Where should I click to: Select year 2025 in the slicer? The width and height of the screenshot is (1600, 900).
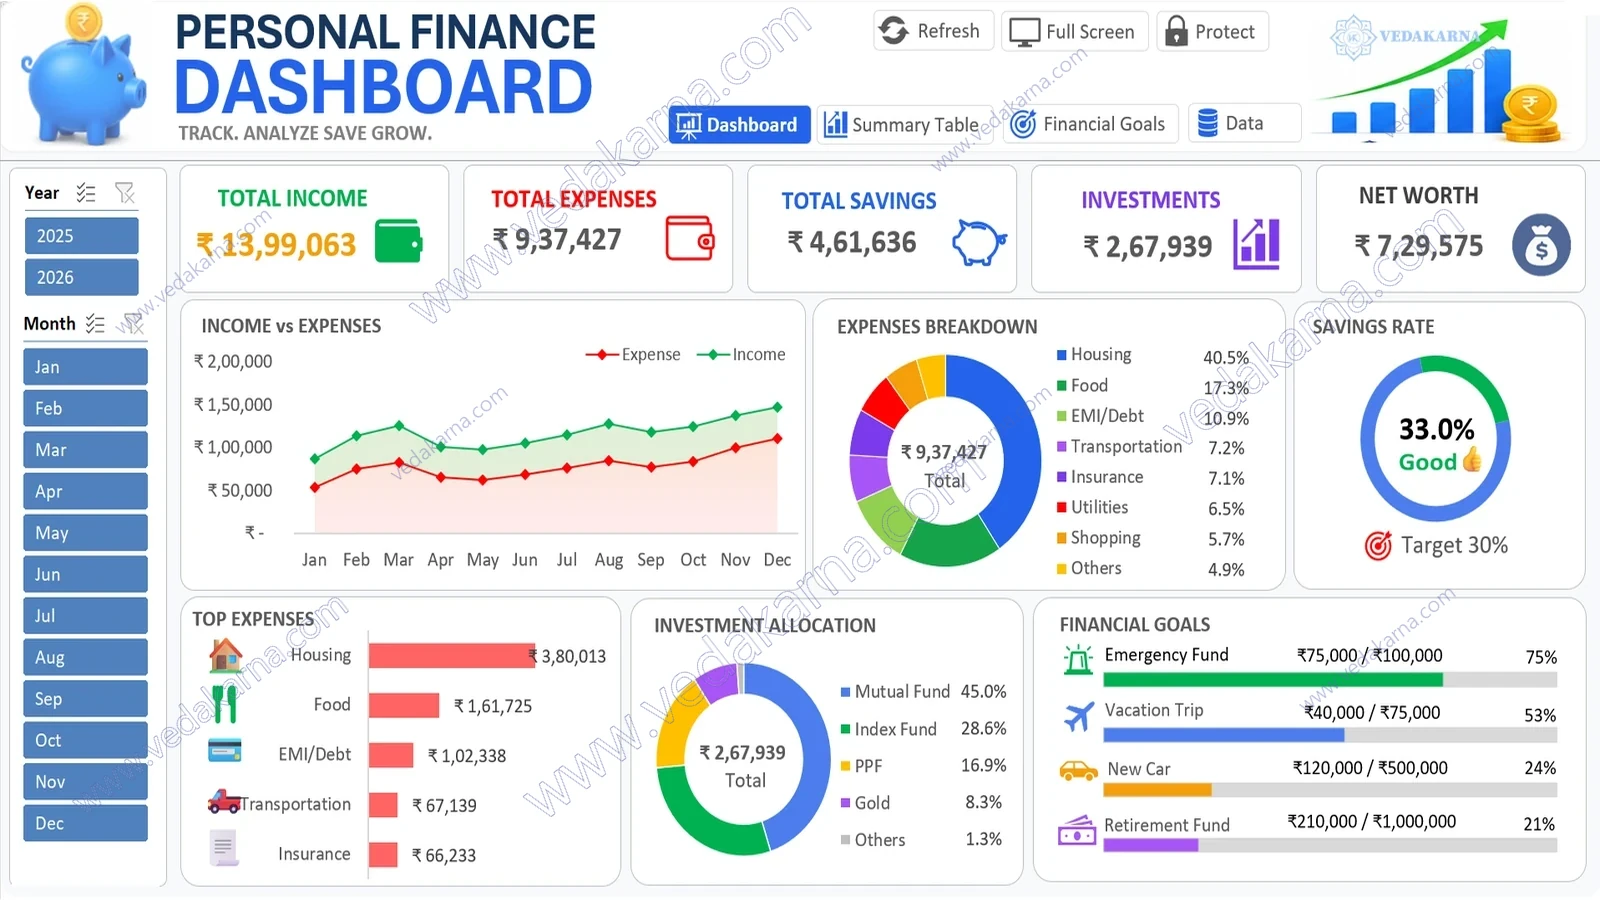[81, 236]
